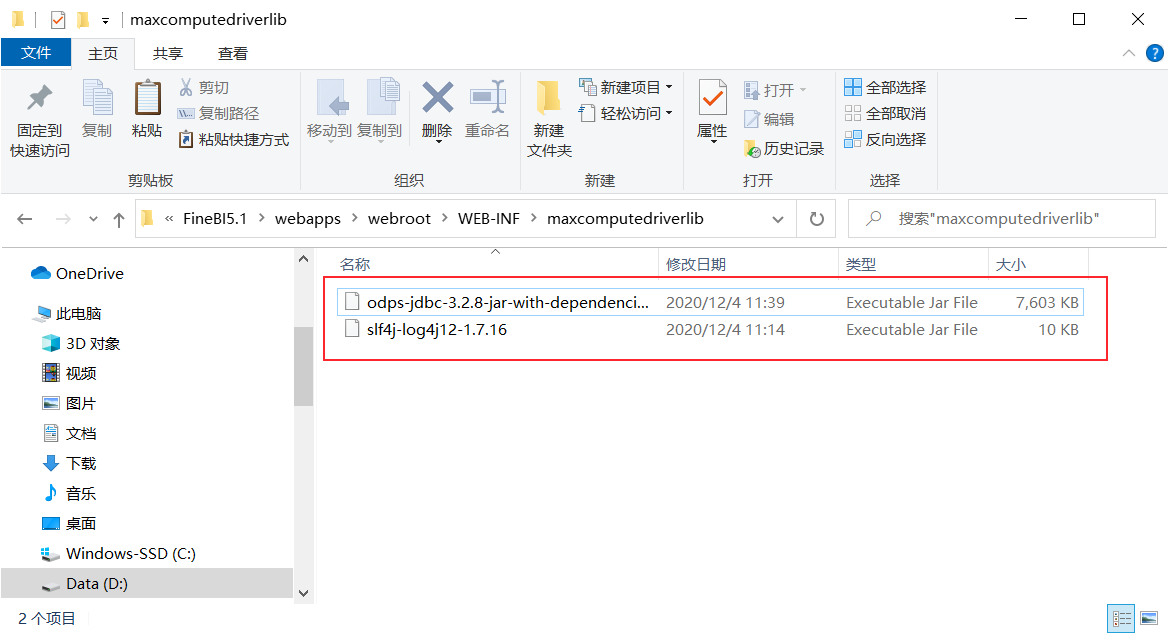The image size is (1169, 634).
Task: Open New item (新建项目) dropdown
Action: click(626, 87)
